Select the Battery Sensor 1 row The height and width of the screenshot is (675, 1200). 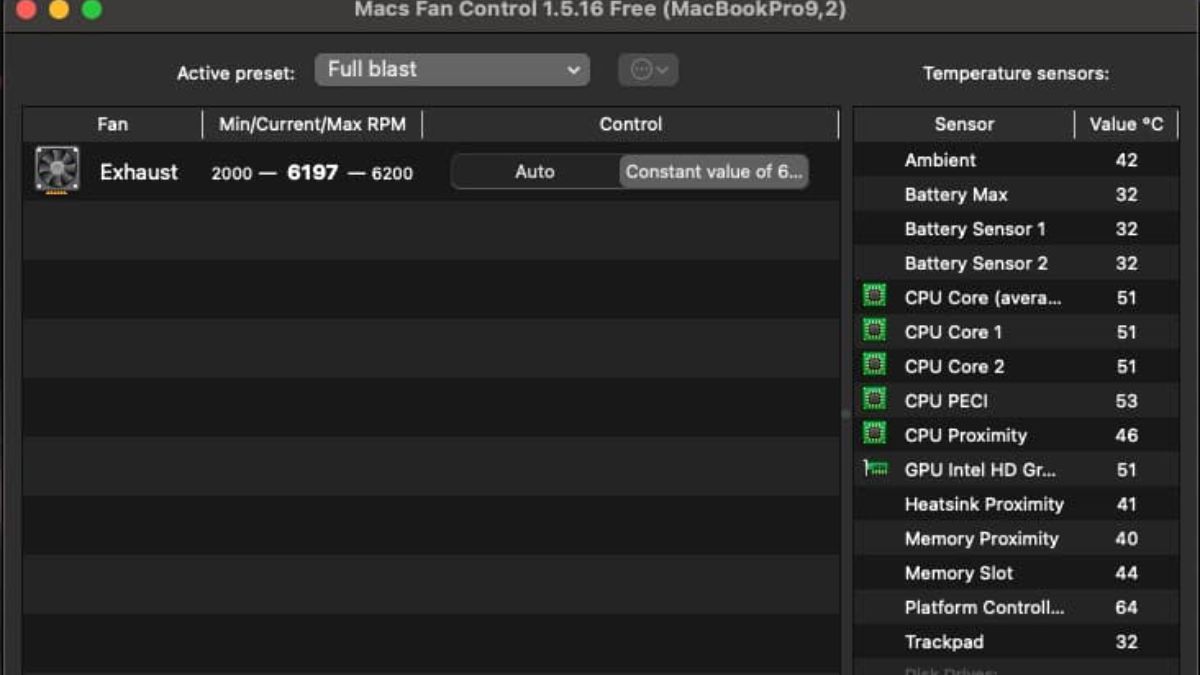[1016, 229]
